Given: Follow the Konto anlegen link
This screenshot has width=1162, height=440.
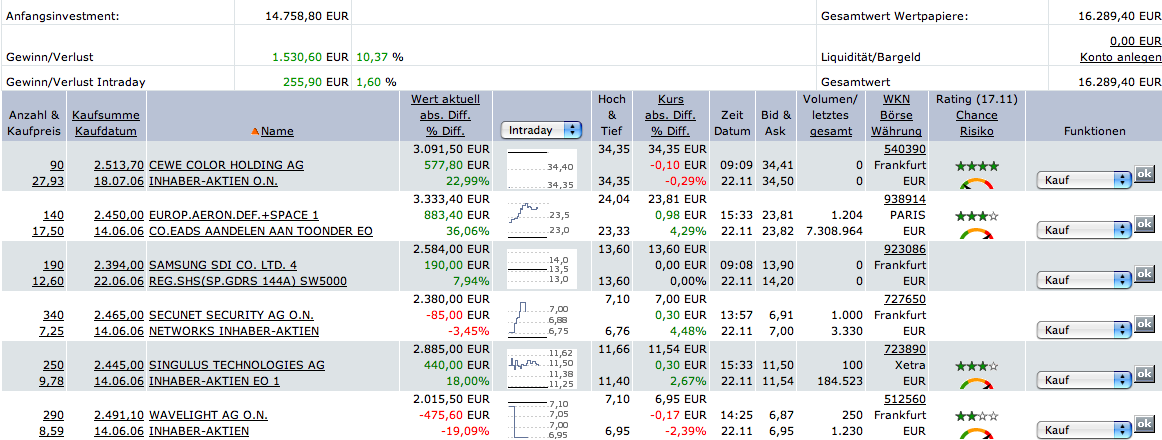Looking at the screenshot, I should click(1120, 57).
